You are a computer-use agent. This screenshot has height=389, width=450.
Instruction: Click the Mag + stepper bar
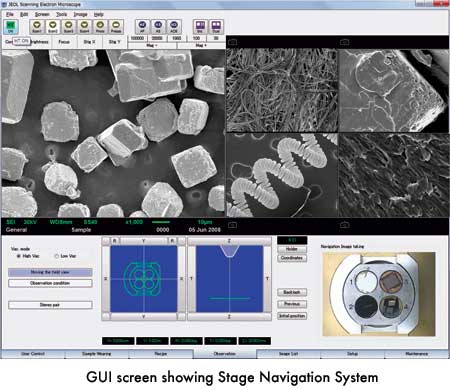click(x=201, y=45)
